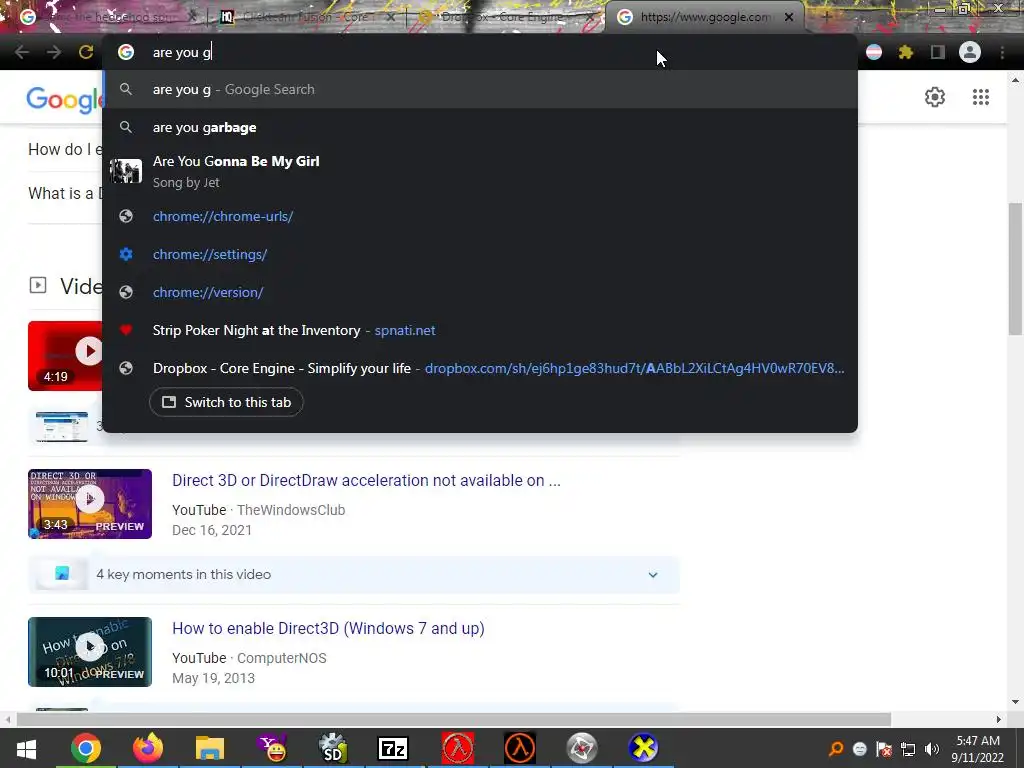Switch to the first hedgehog search tab
Image resolution: width=1024 pixels, height=768 pixels.
[104, 17]
